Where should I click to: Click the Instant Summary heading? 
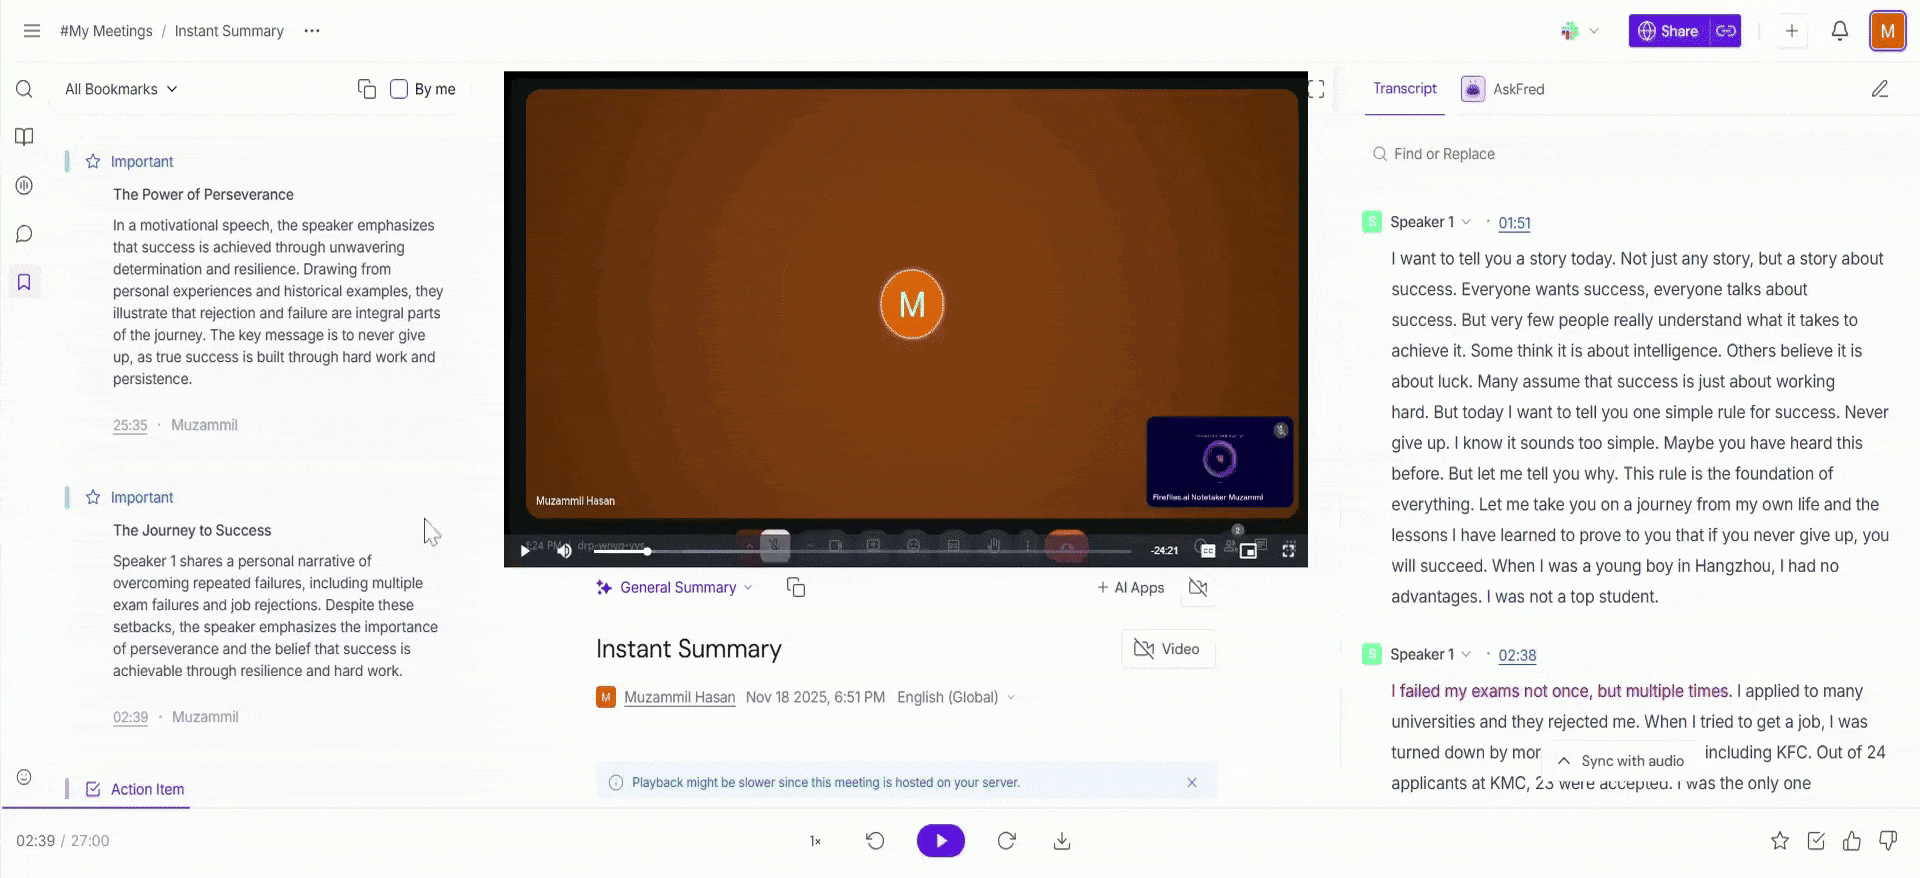pyautogui.click(x=689, y=649)
